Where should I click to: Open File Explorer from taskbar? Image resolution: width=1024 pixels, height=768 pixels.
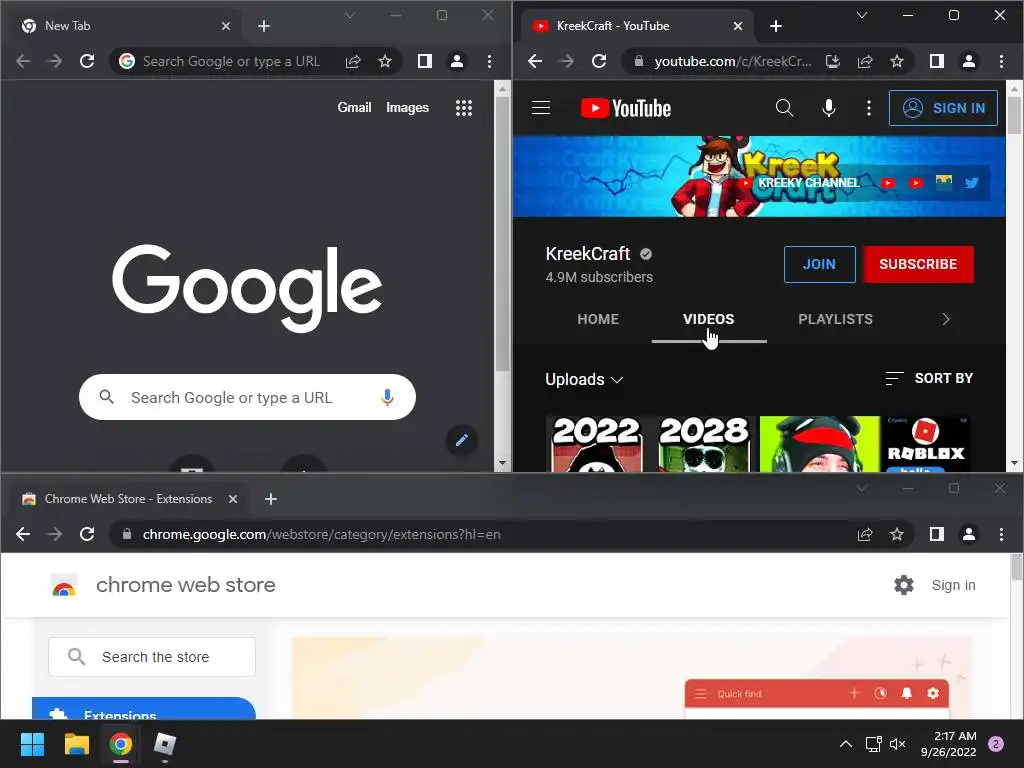(76, 744)
